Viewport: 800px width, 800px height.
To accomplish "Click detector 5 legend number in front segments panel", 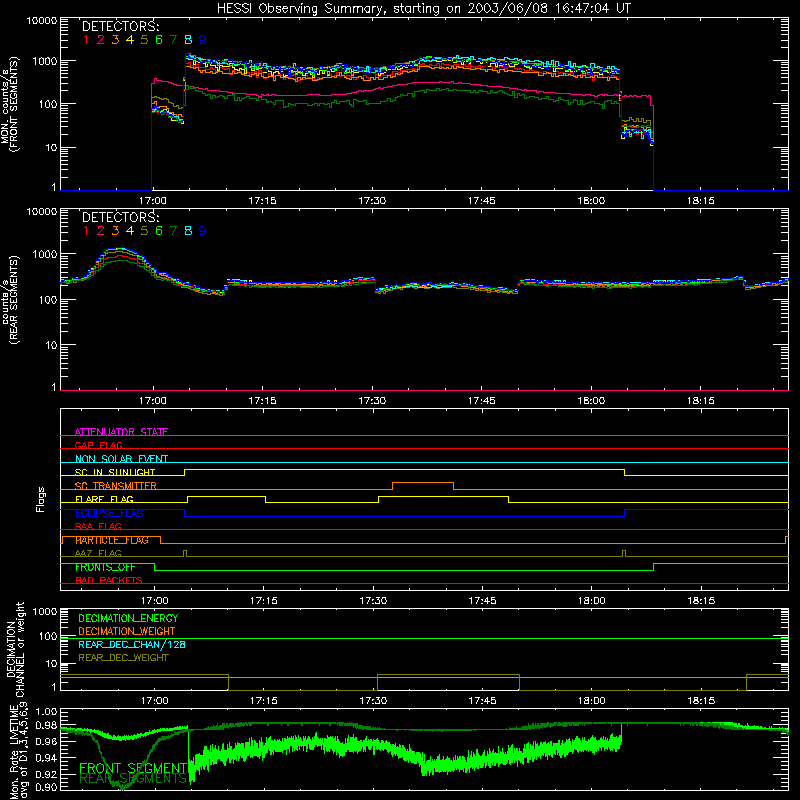I will coord(144,40).
